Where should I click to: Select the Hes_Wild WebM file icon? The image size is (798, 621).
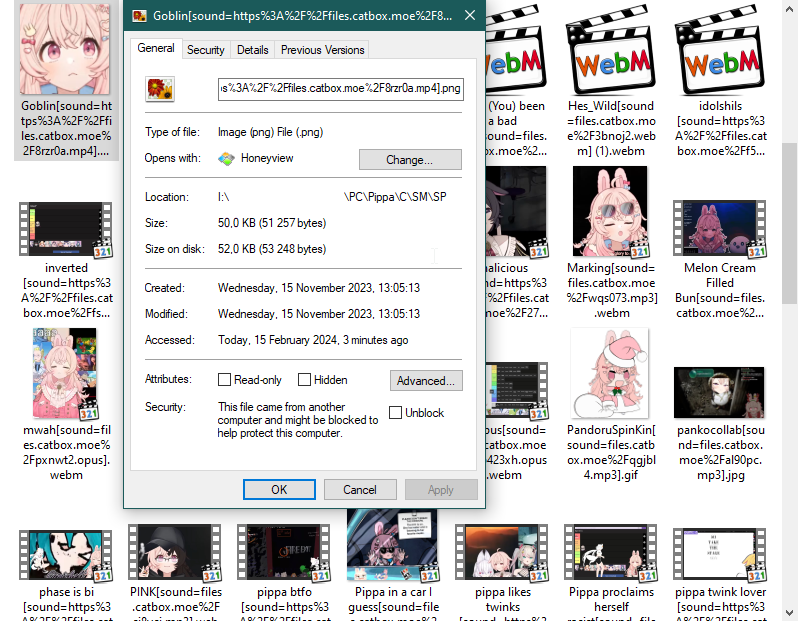(x=611, y=50)
